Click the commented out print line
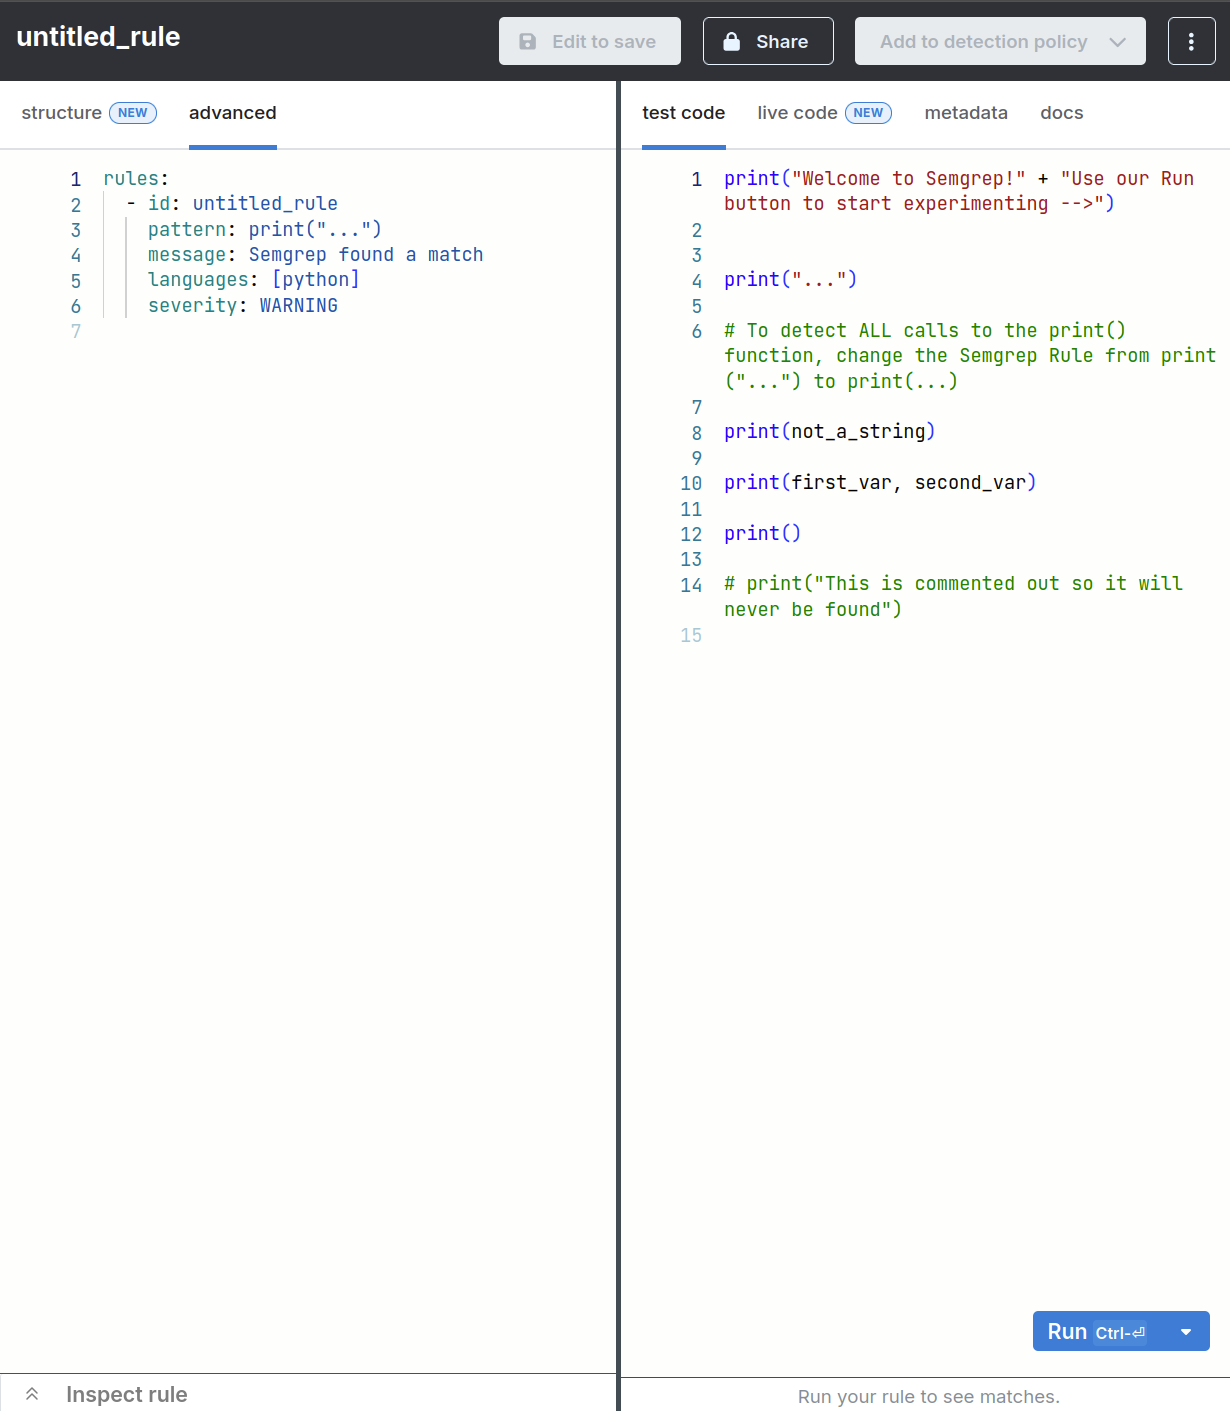 click(953, 597)
